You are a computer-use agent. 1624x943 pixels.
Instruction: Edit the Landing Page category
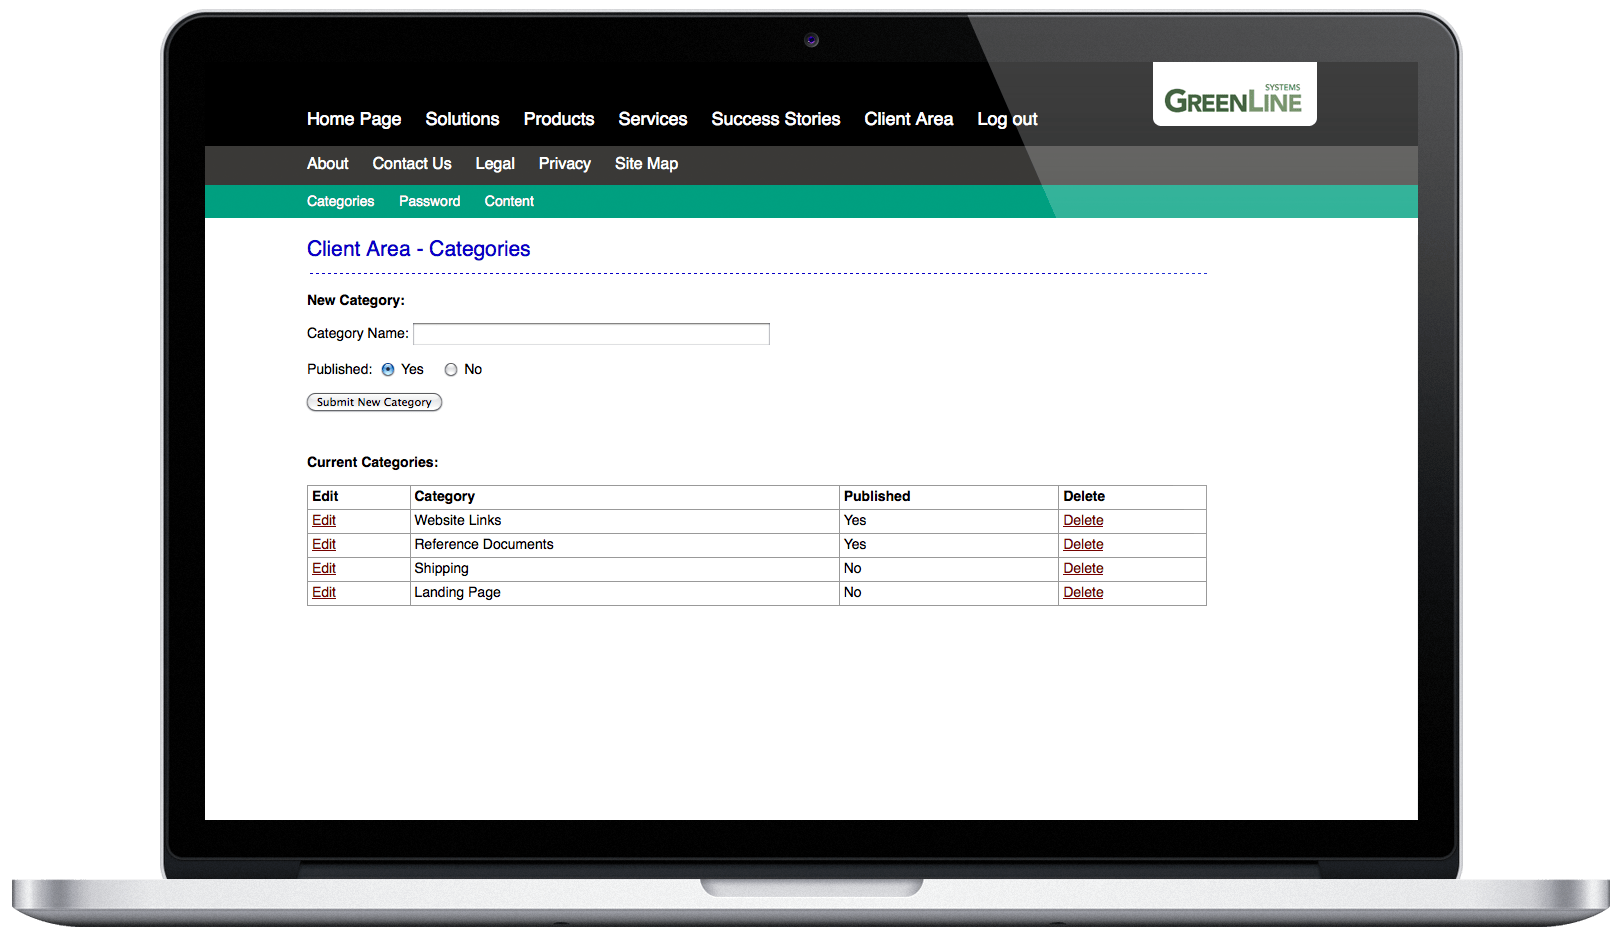(x=324, y=592)
